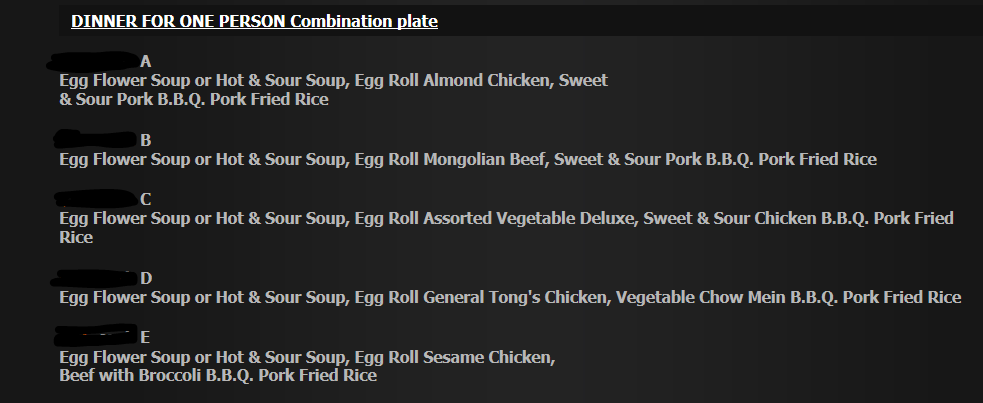Click the blacked-out price beside plate A
This screenshot has width=983, height=403.
[95, 60]
